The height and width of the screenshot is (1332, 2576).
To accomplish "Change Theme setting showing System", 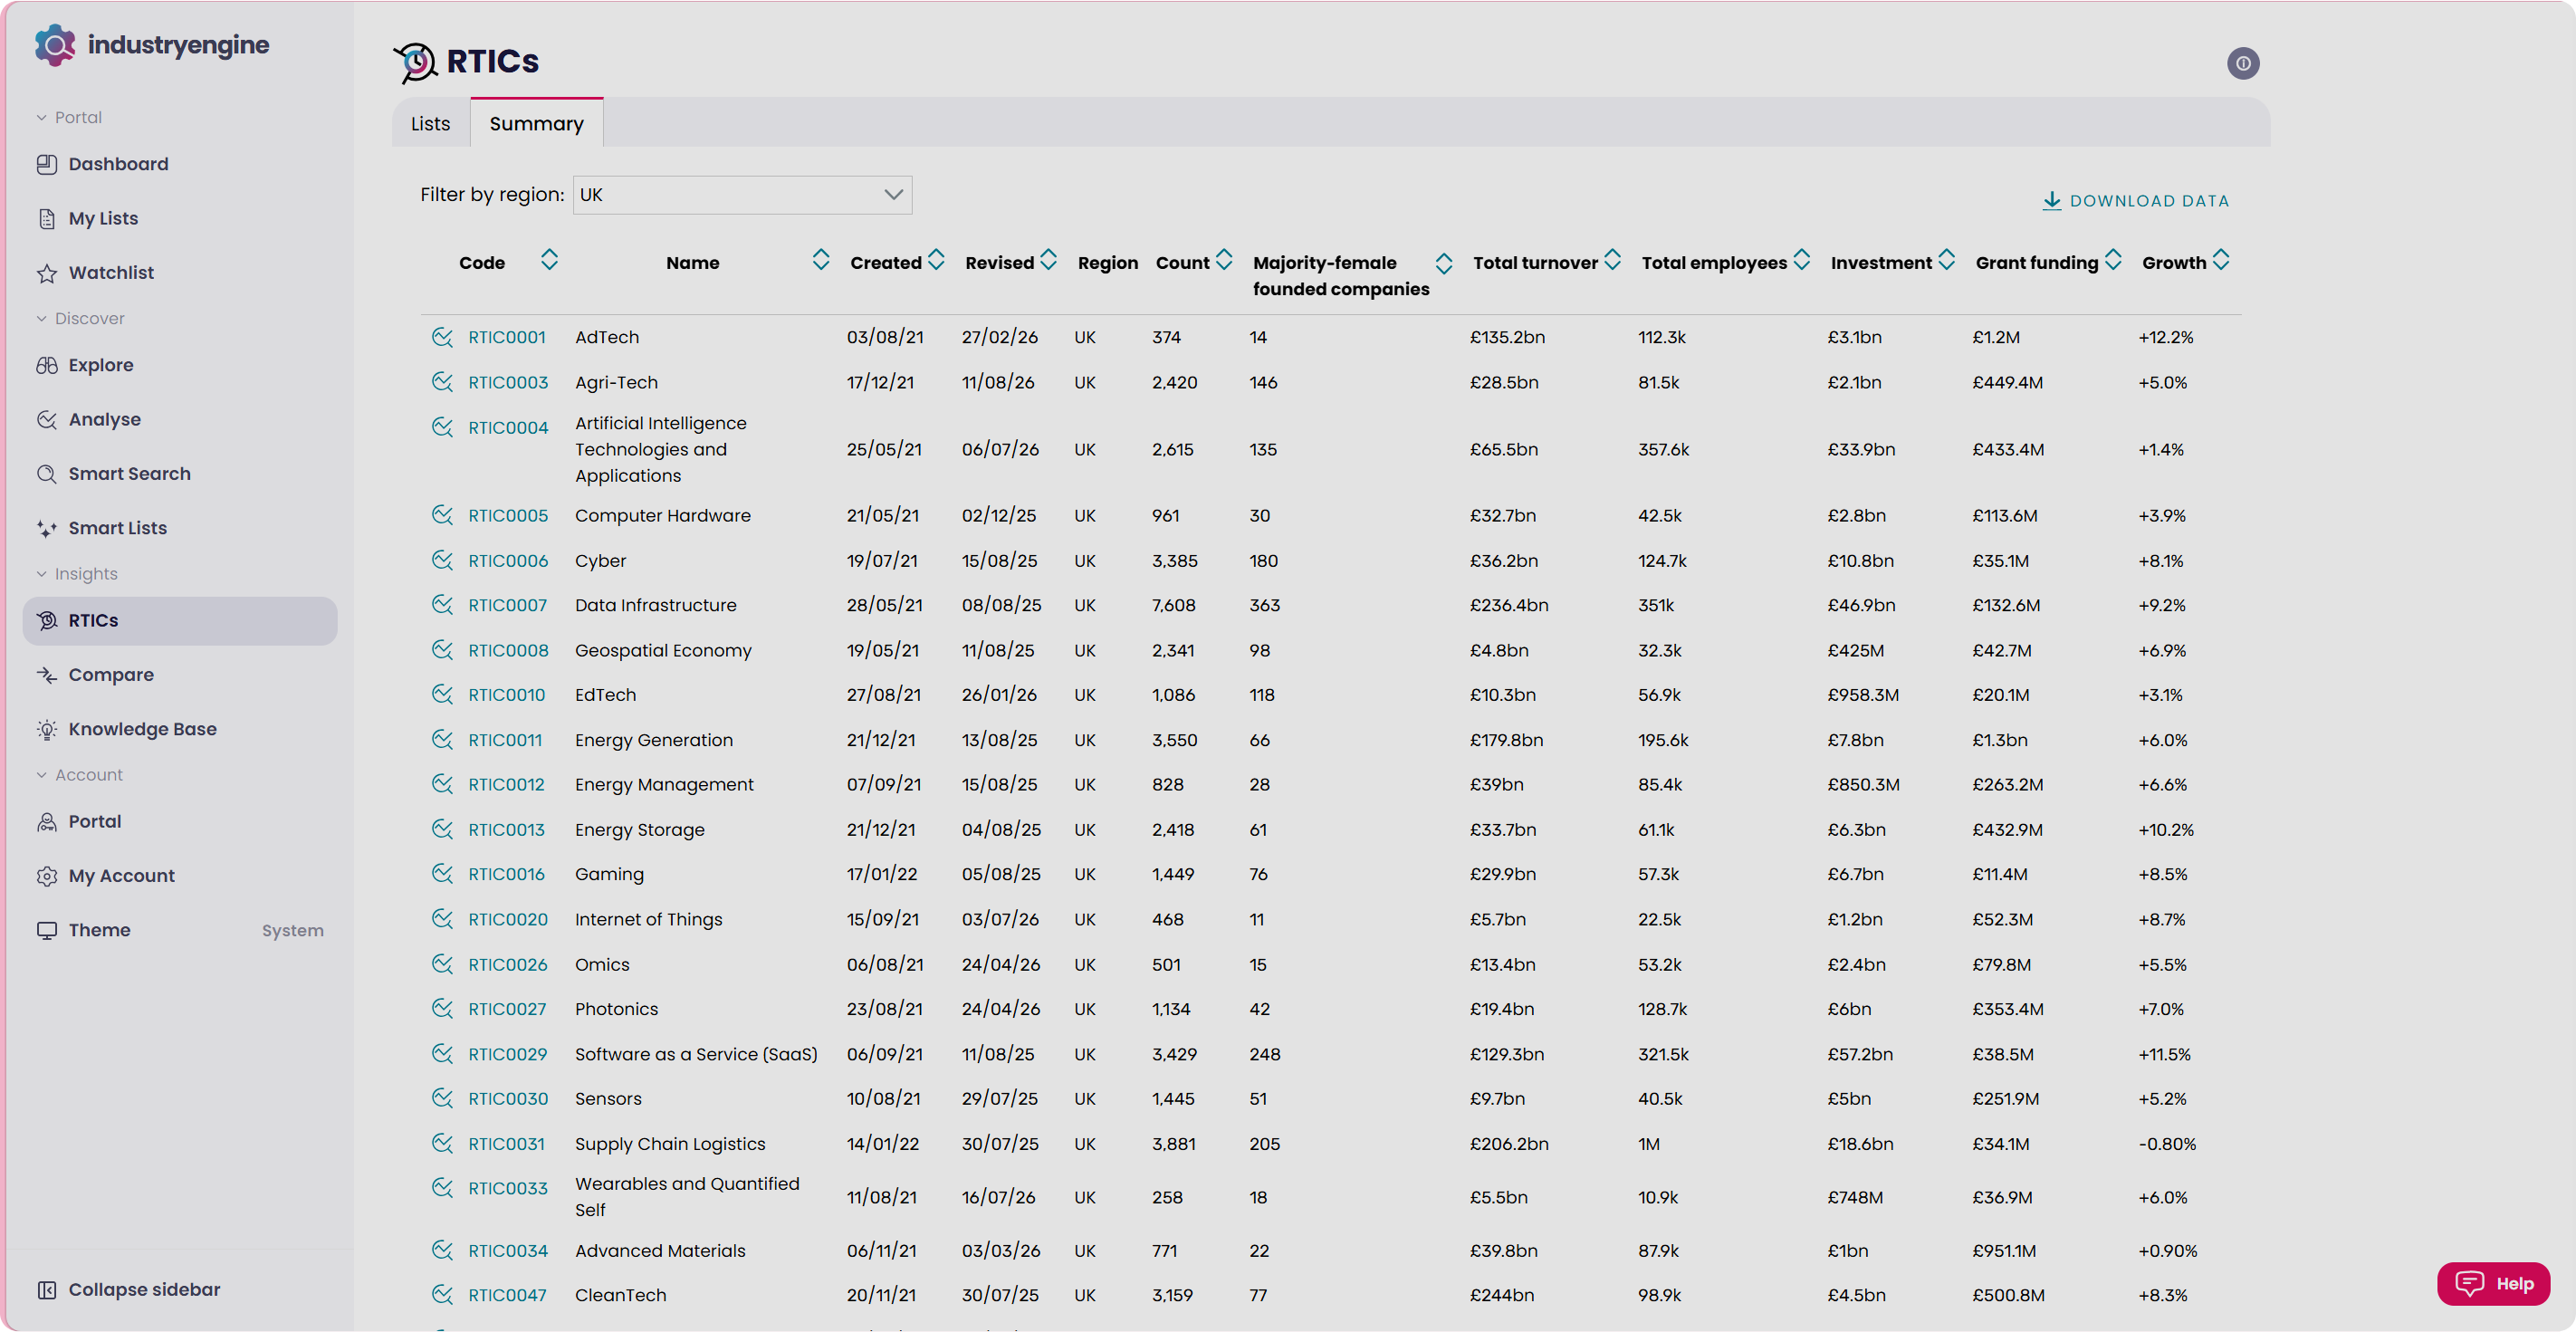I will 180,930.
